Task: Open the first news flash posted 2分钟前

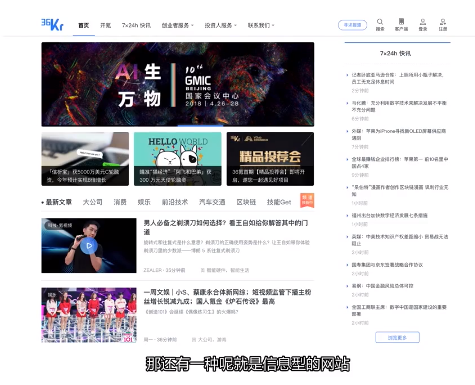Action: pyautogui.click(x=397, y=78)
